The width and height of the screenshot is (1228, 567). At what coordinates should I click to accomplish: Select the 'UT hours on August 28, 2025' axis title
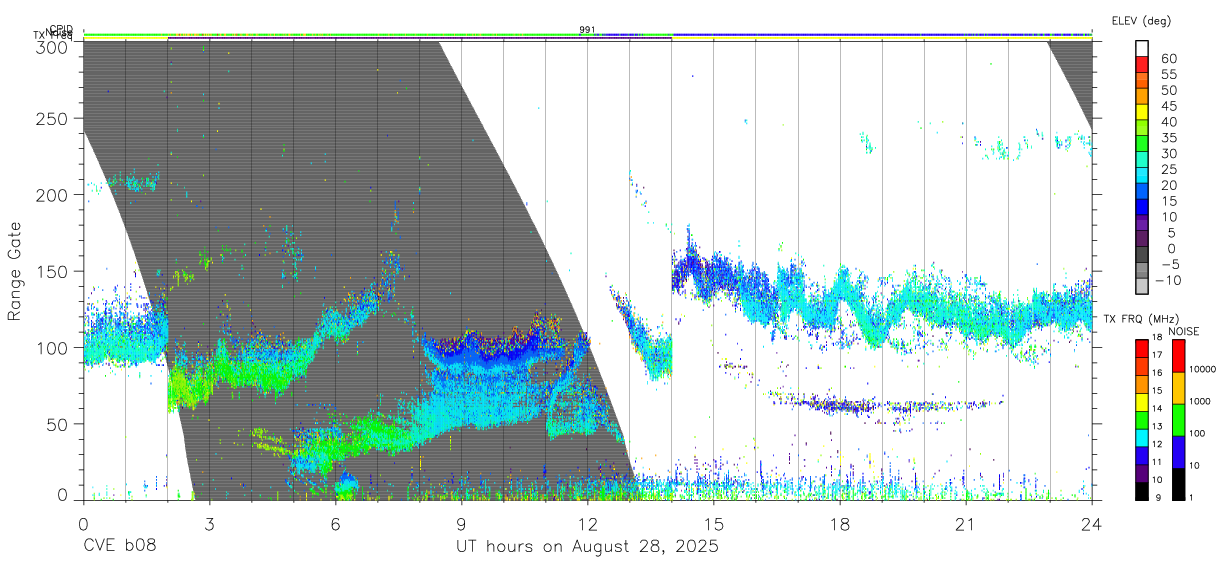tap(587, 547)
